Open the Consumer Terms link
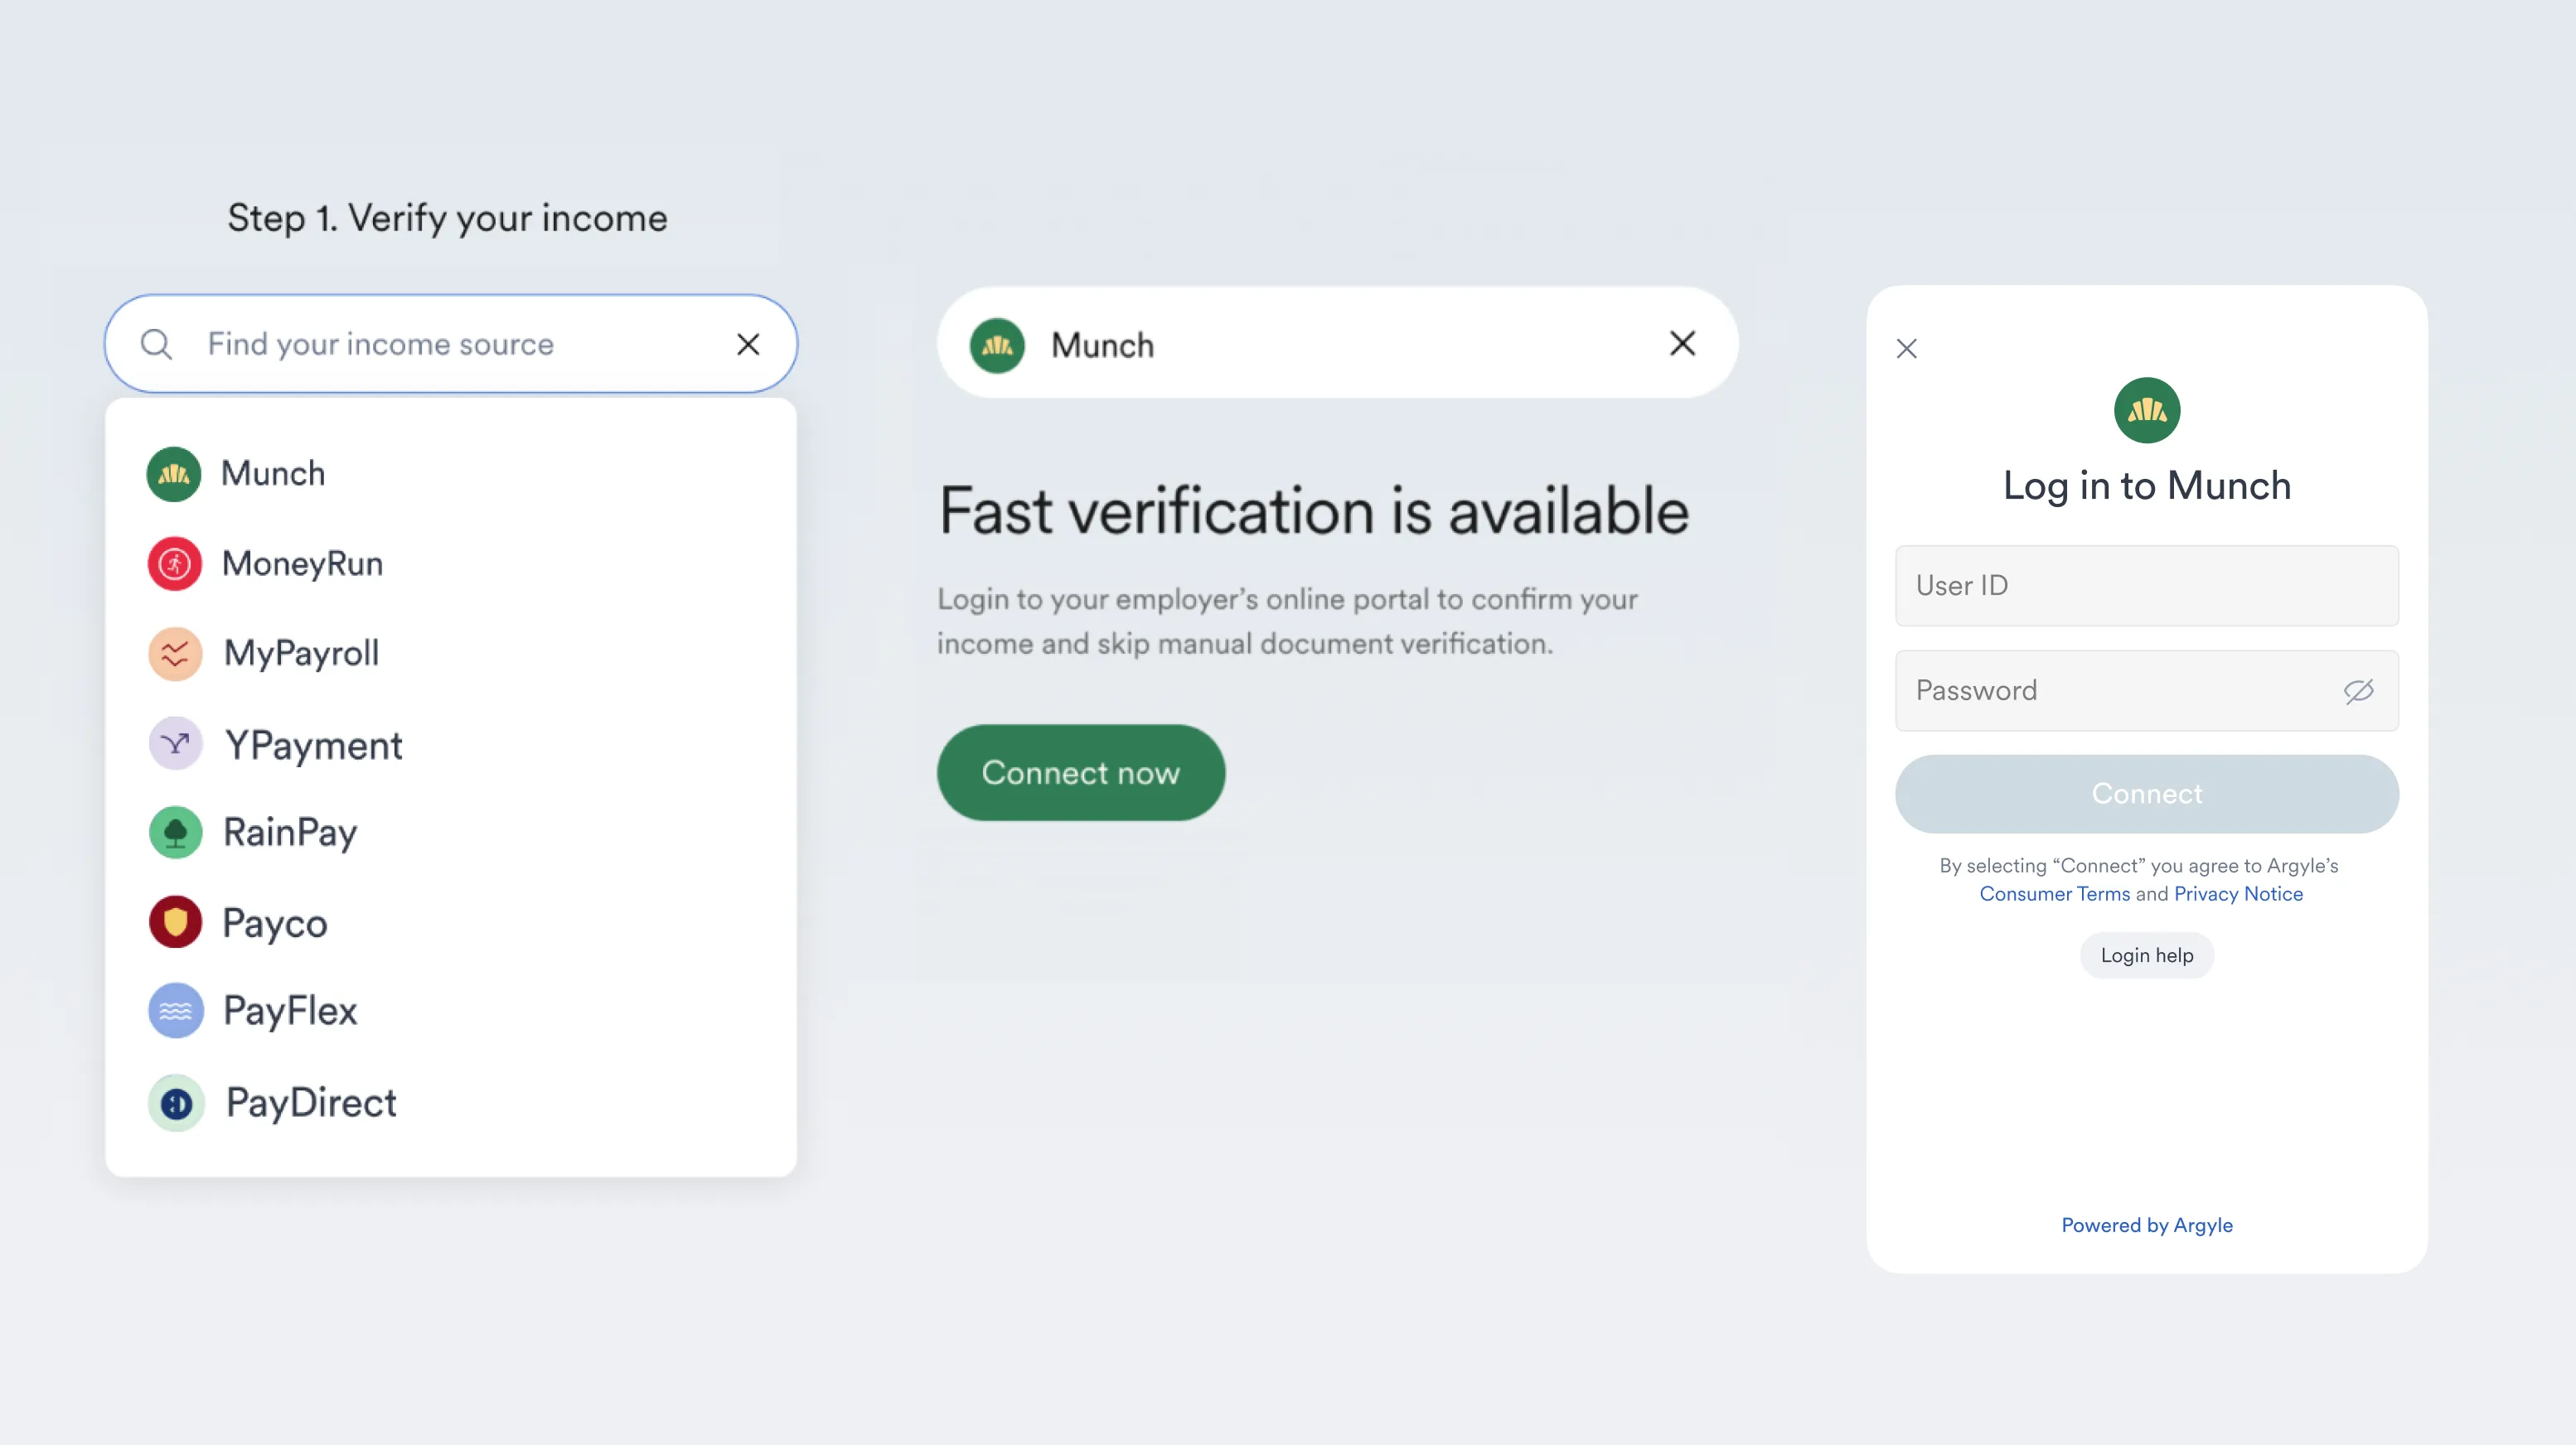This screenshot has width=2576, height=1445. (2054, 894)
